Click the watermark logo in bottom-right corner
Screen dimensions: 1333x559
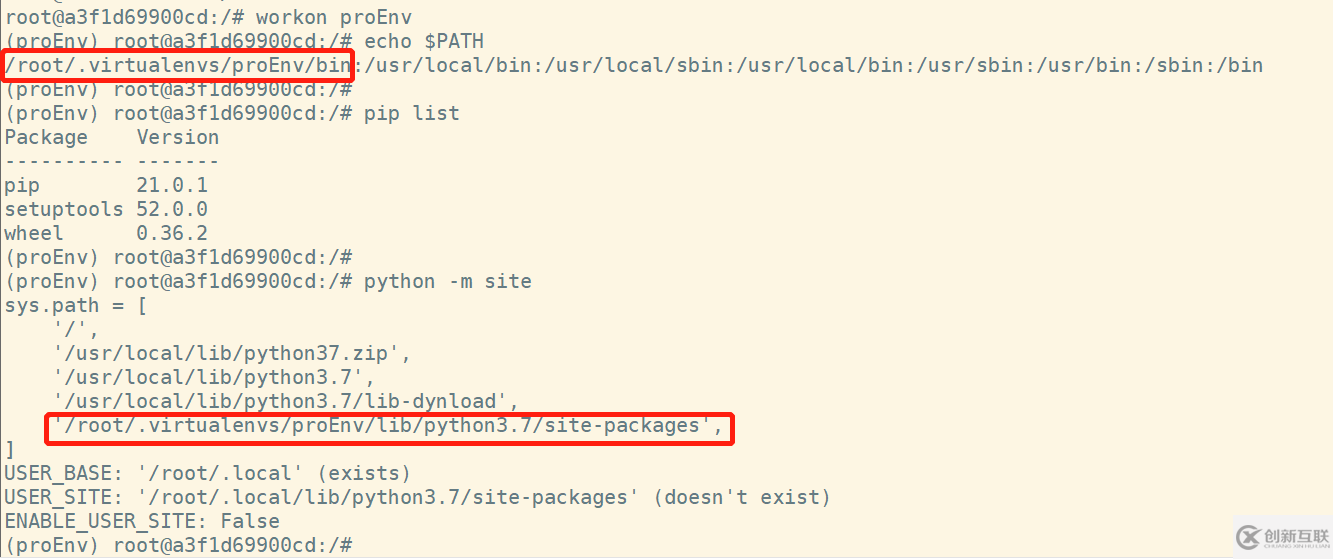coord(1281,537)
